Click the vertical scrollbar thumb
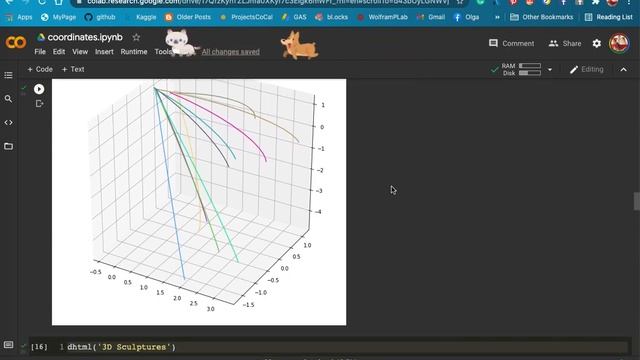Viewport: 640px width, 360px height. tap(636, 201)
